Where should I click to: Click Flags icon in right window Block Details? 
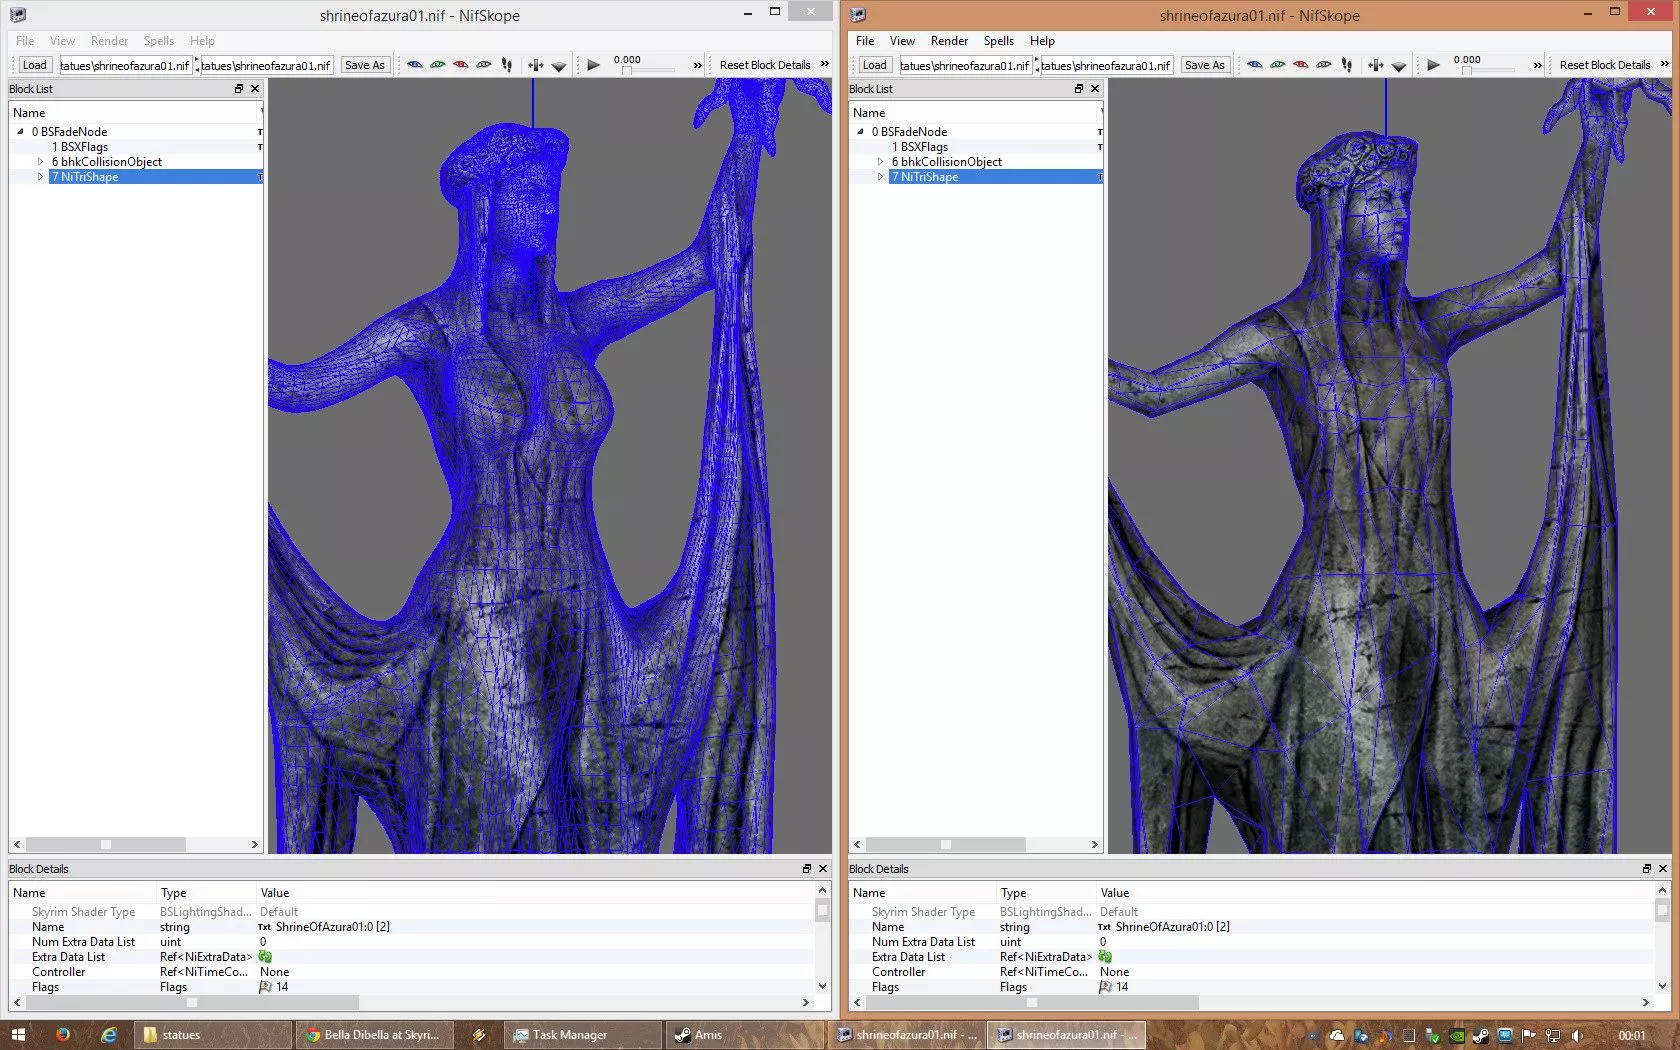pos(1105,987)
